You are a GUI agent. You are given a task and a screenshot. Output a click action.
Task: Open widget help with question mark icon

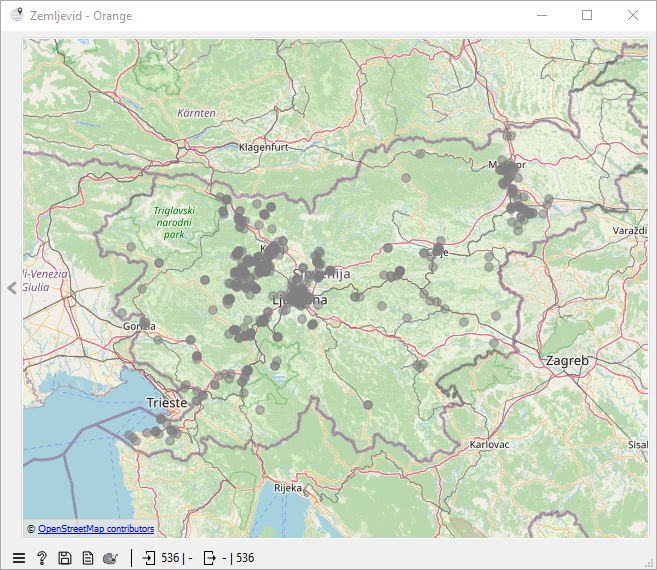point(42,558)
